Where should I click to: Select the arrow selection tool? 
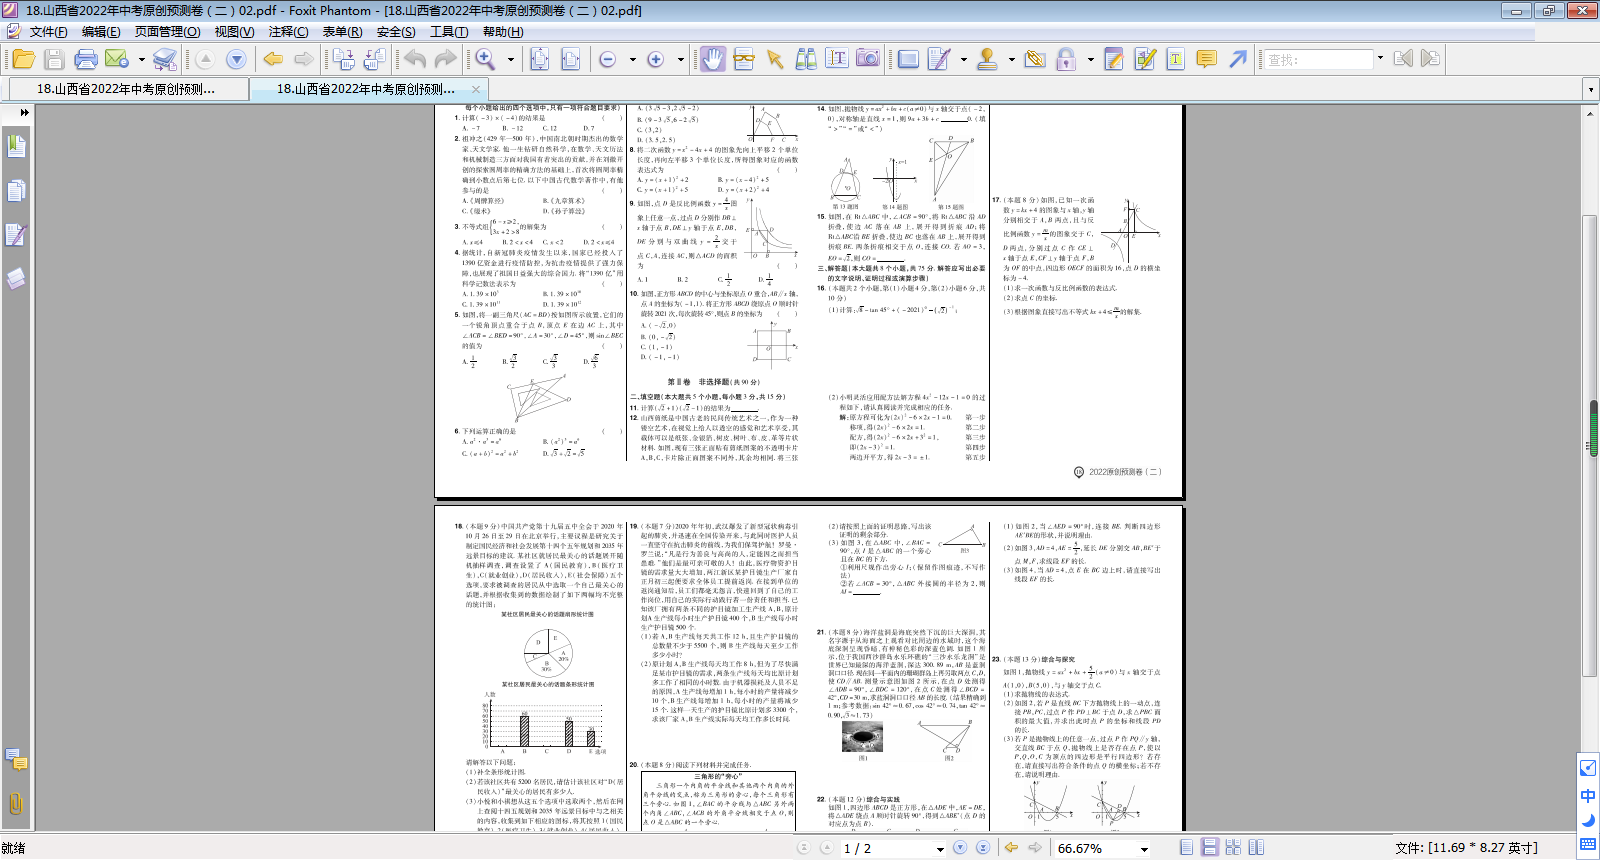click(x=774, y=59)
